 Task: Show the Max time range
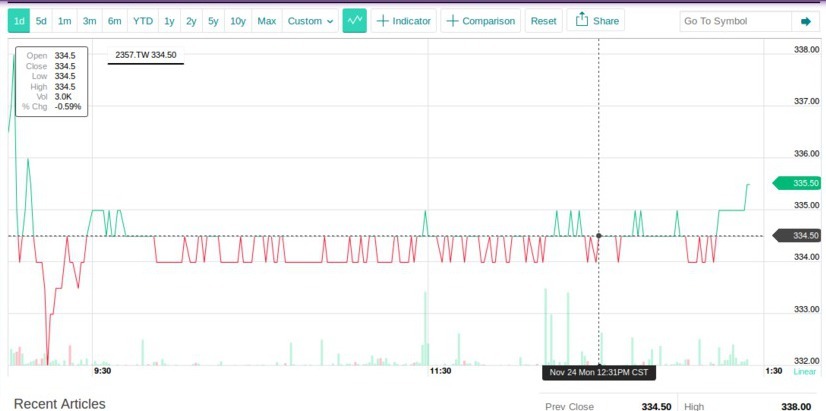(x=267, y=21)
